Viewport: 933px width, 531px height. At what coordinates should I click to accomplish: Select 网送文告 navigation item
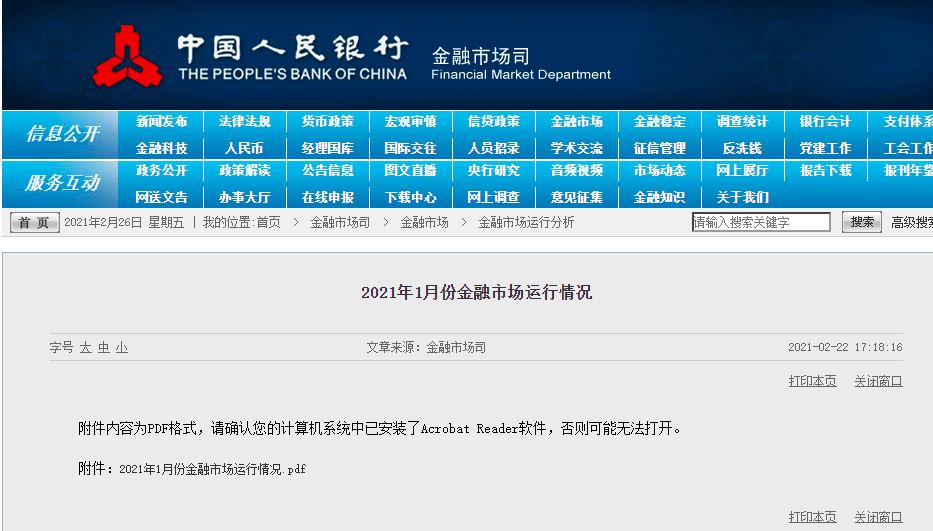pos(161,197)
